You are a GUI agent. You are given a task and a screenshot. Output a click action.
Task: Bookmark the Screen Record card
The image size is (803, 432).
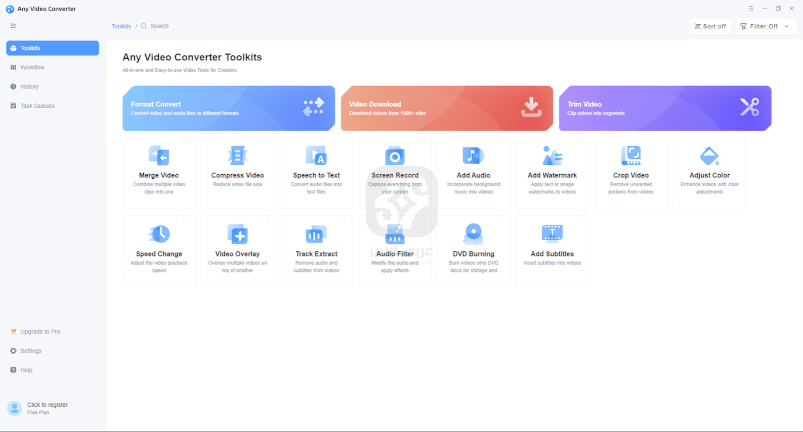[x=422, y=140]
